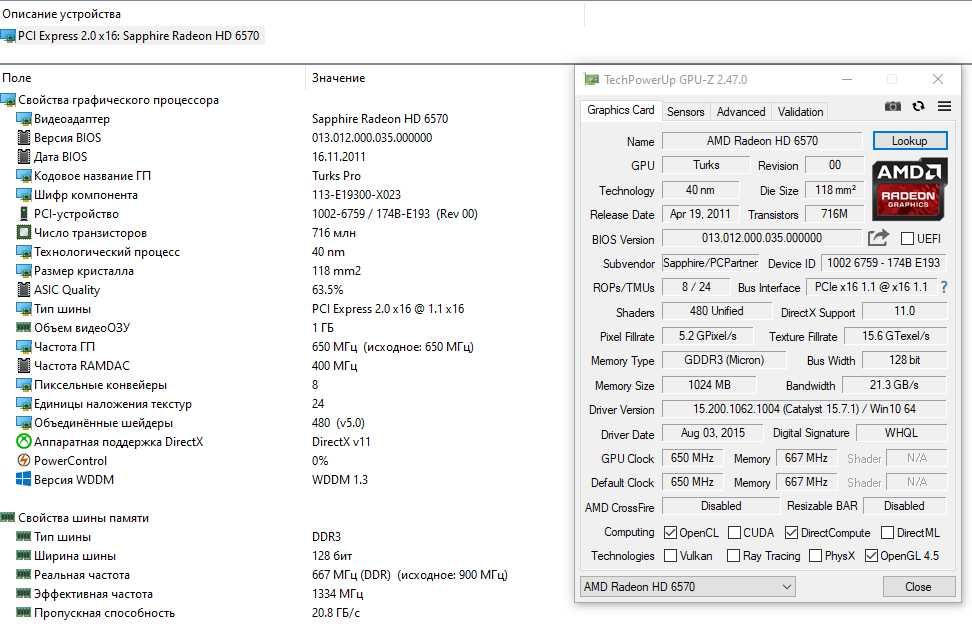Toggle the OpenGL 4.5 checkbox
Image resolution: width=972 pixels, height=636 pixels.
point(872,555)
